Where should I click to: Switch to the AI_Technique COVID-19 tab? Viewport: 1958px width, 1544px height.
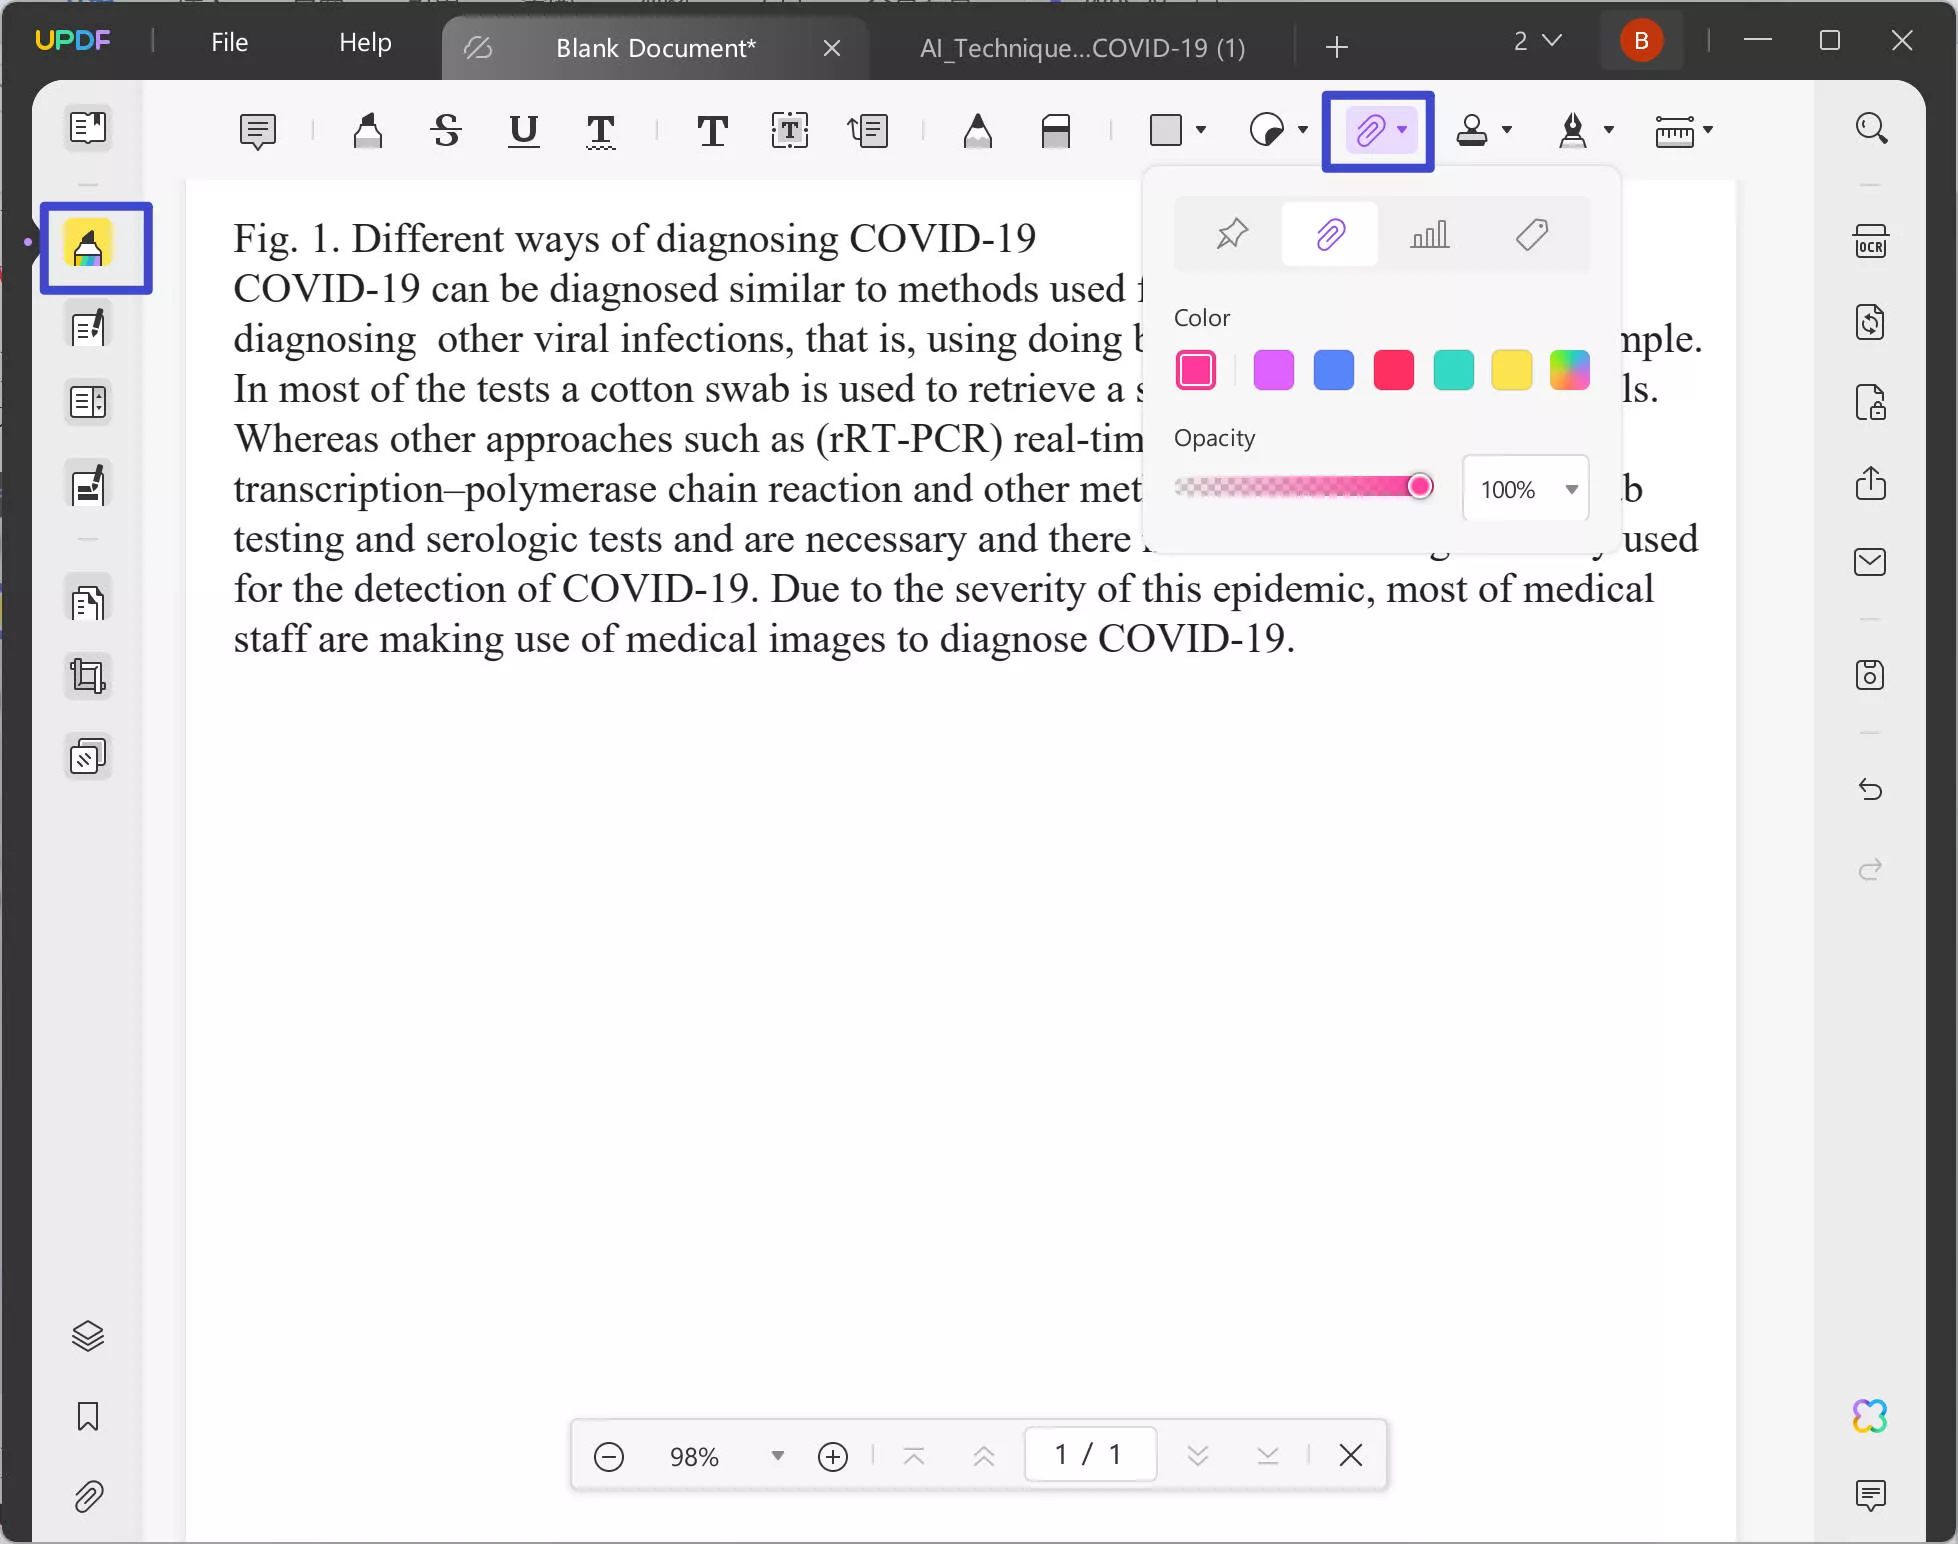tap(1080, 47)
